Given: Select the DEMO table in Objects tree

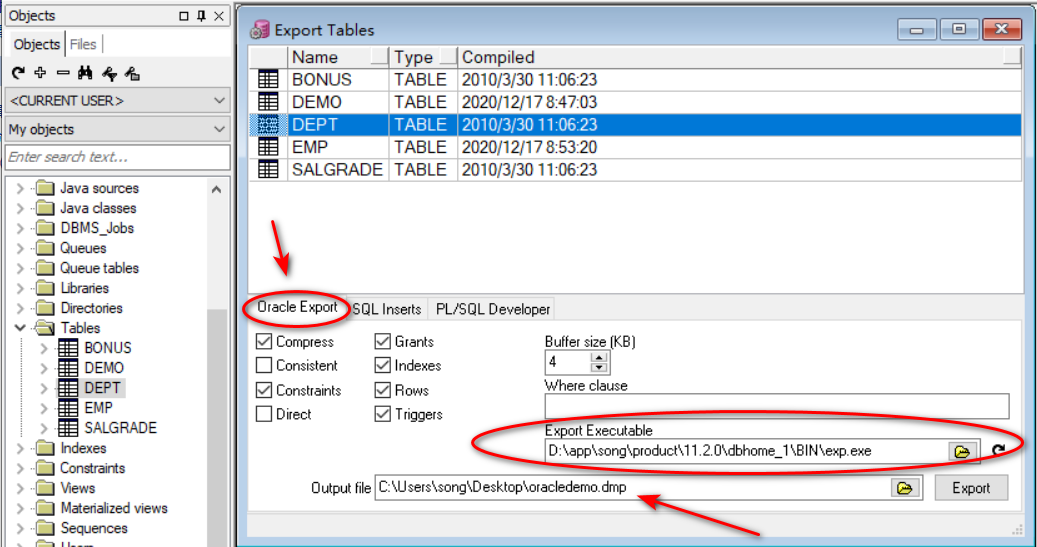Looking at the screenshot, I should click(x=104, y=368).
